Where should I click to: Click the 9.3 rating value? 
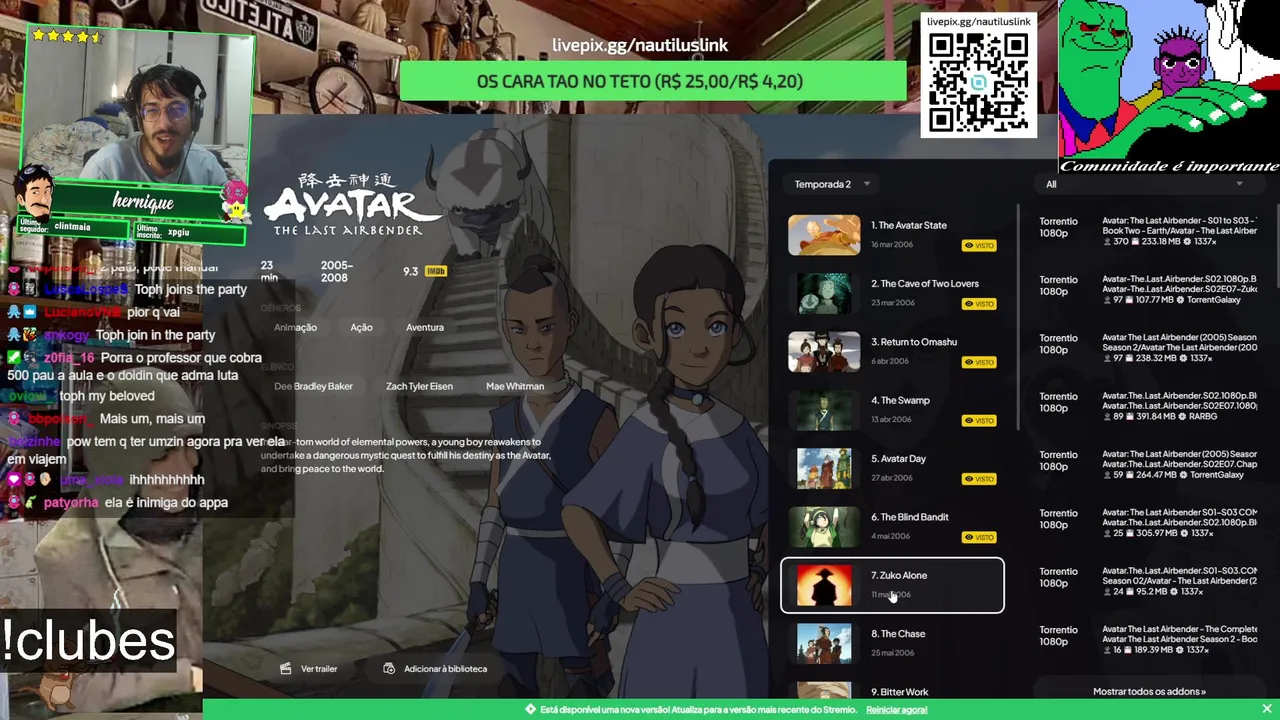410,271
